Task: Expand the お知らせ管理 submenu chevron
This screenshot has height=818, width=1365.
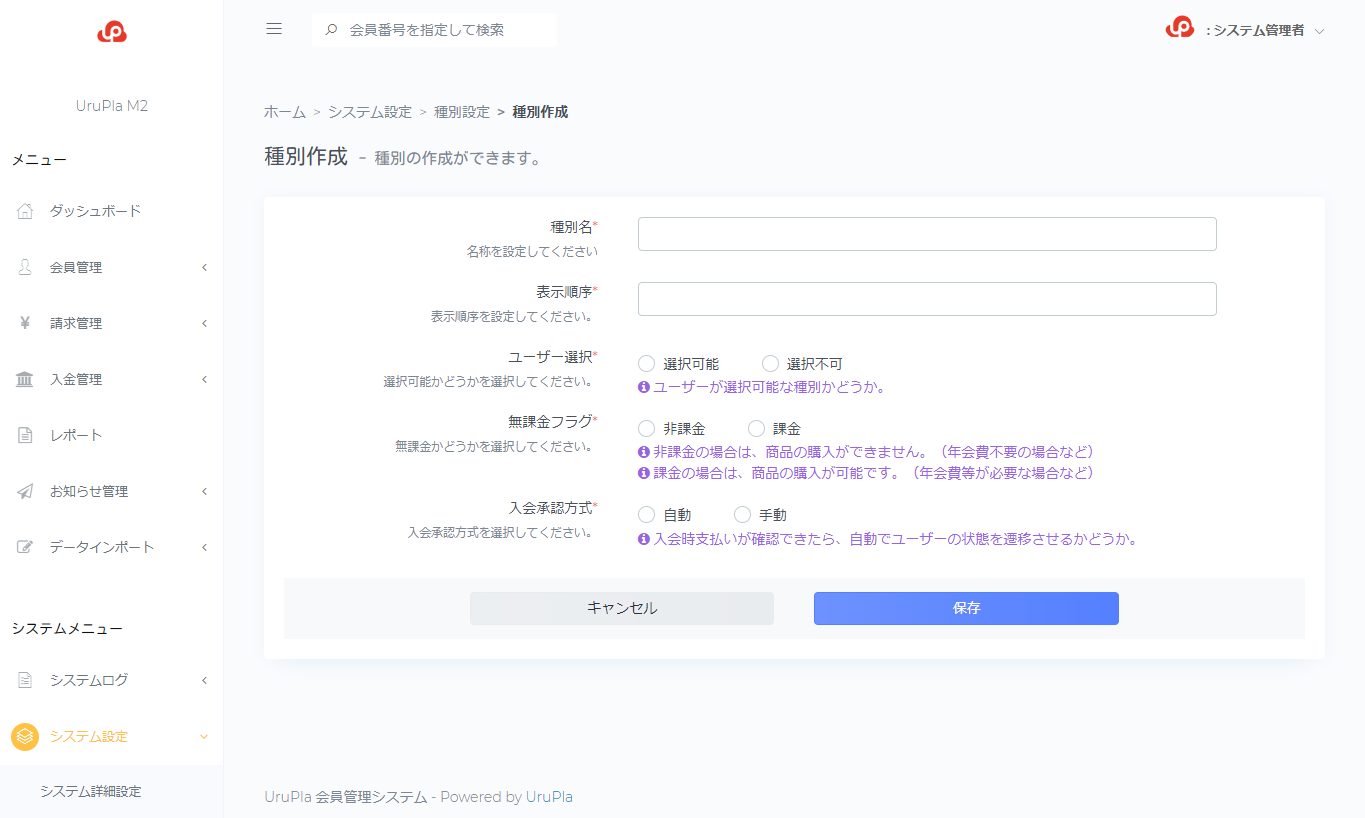Action: coord(204,491)
